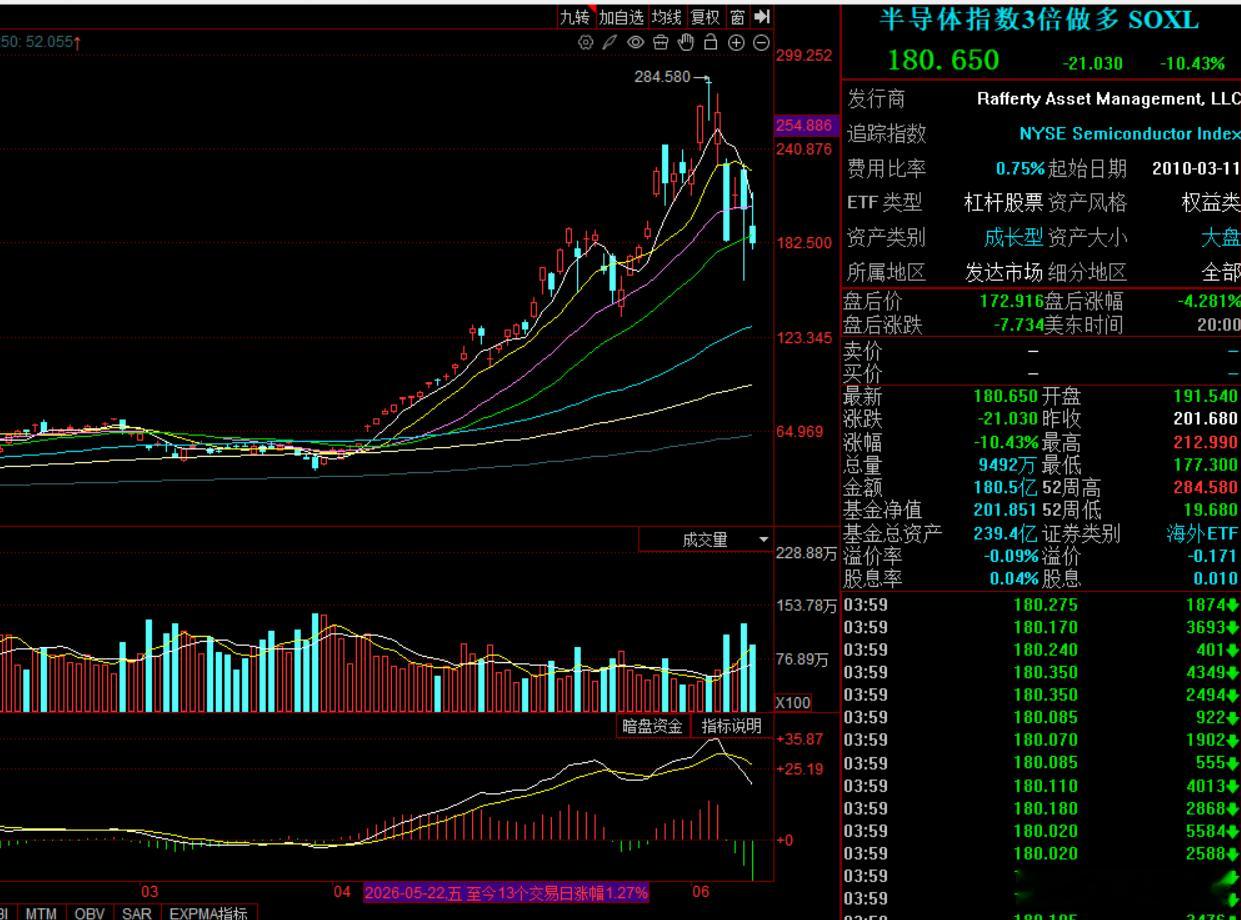The height and width of the screenshot is (920, 1241).
Task: Click the title 半导体指数3倍做多 SOXL
Action: click(1038, 20)
